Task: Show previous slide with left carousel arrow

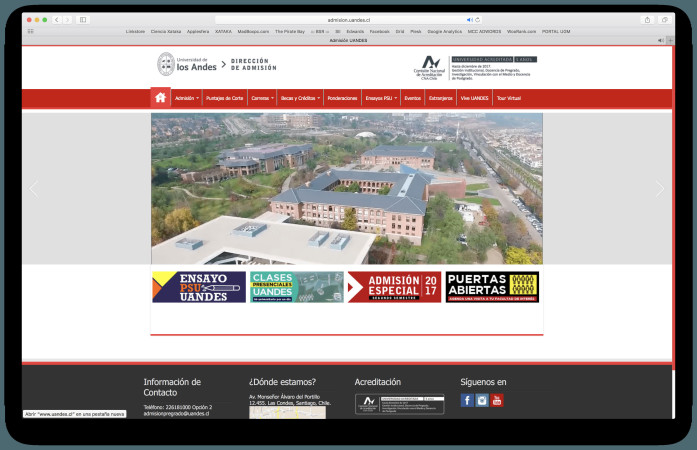Action: click(x=34, y=189)
